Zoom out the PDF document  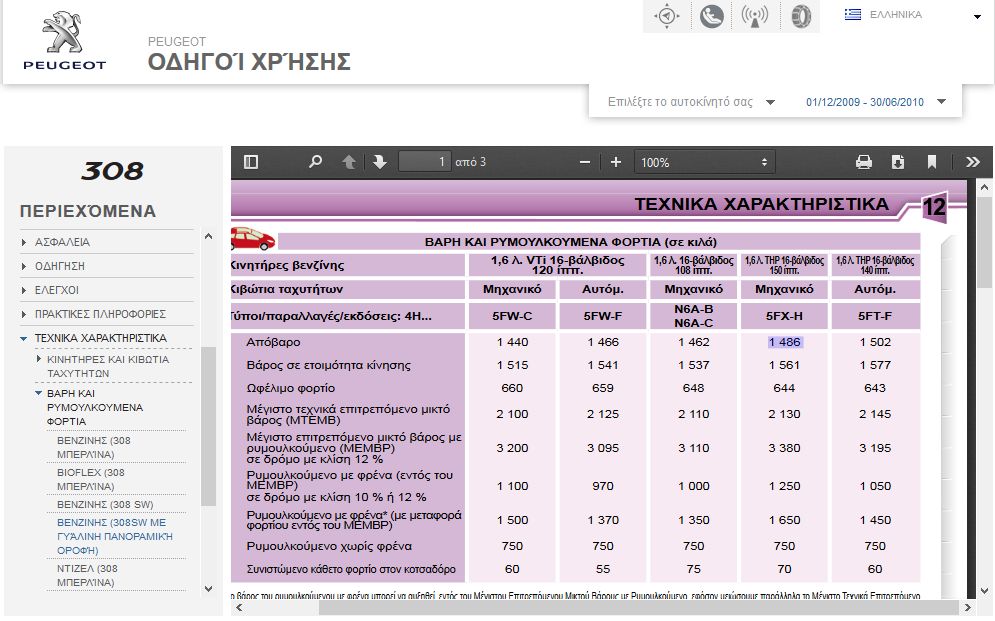click(x=585, y=162)
